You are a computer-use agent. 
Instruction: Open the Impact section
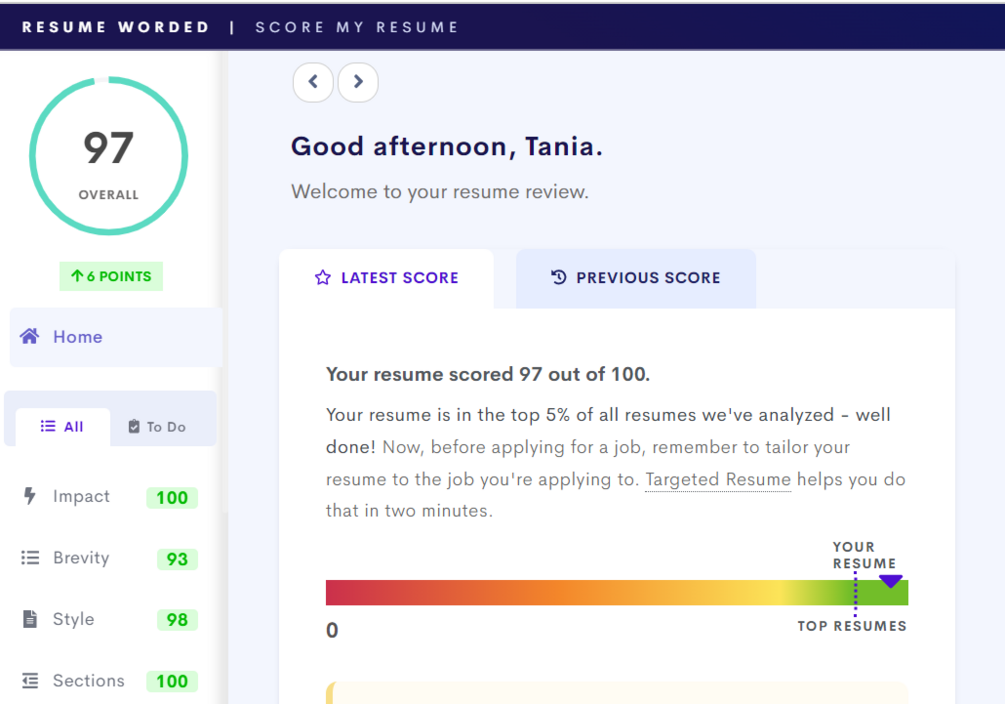click(x=109, y=497)
